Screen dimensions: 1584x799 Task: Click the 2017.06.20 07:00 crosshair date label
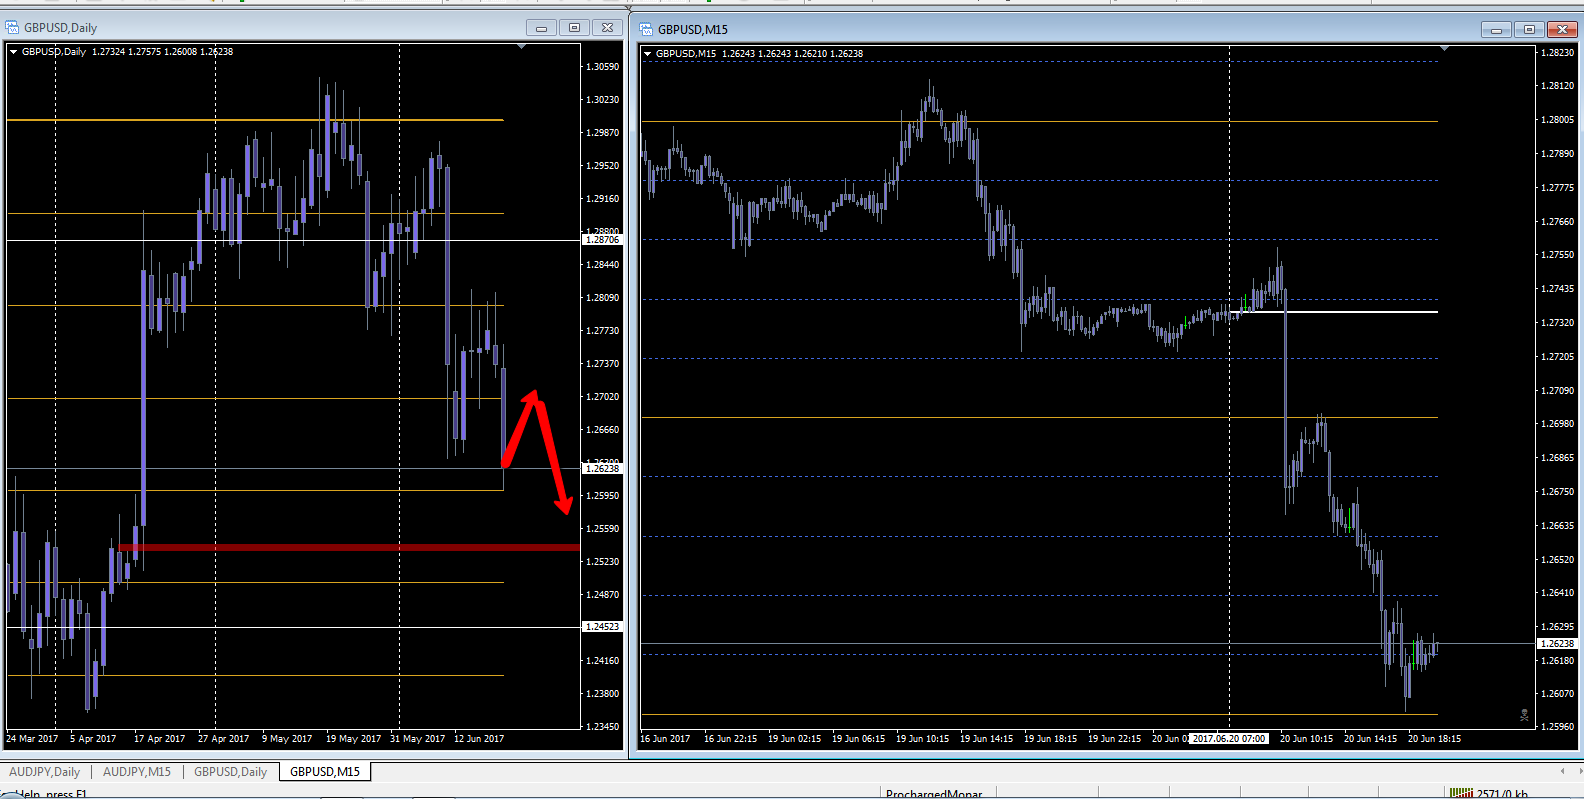tap(1229, 739)
